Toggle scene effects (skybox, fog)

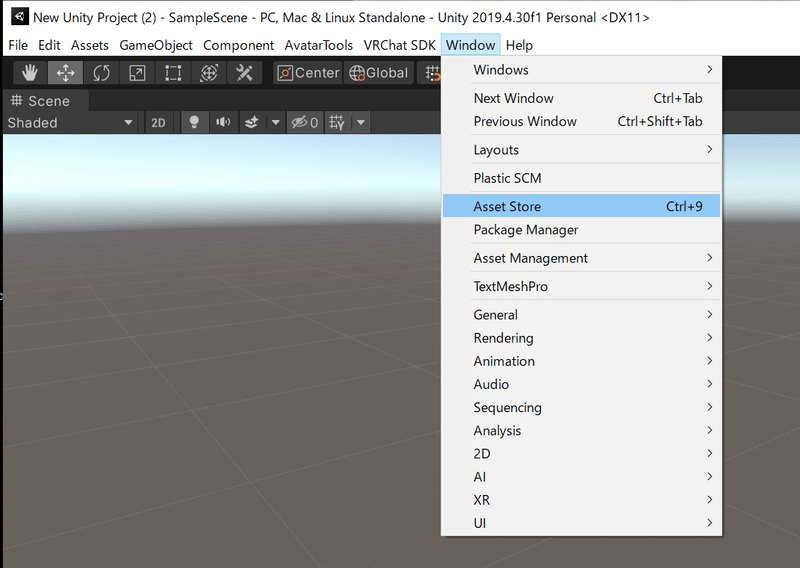tap(252, 122)
